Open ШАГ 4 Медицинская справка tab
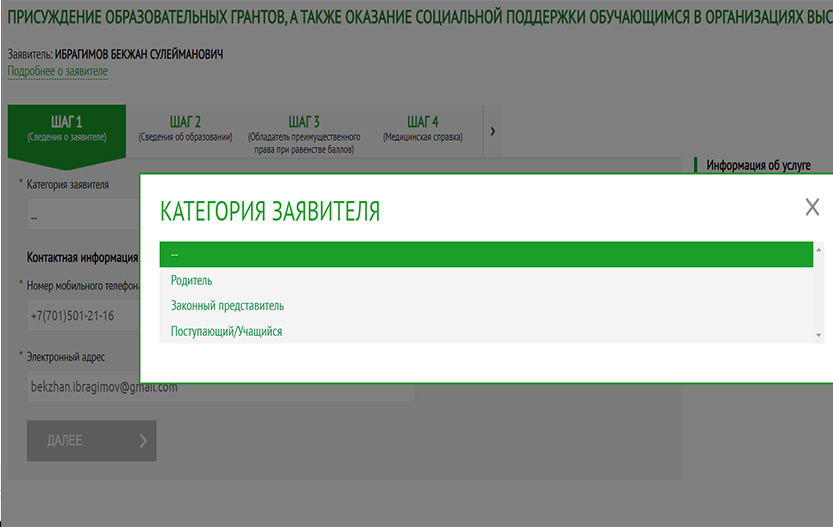The height and width of the screenshot is (527, 833). [x=422, y=129]
